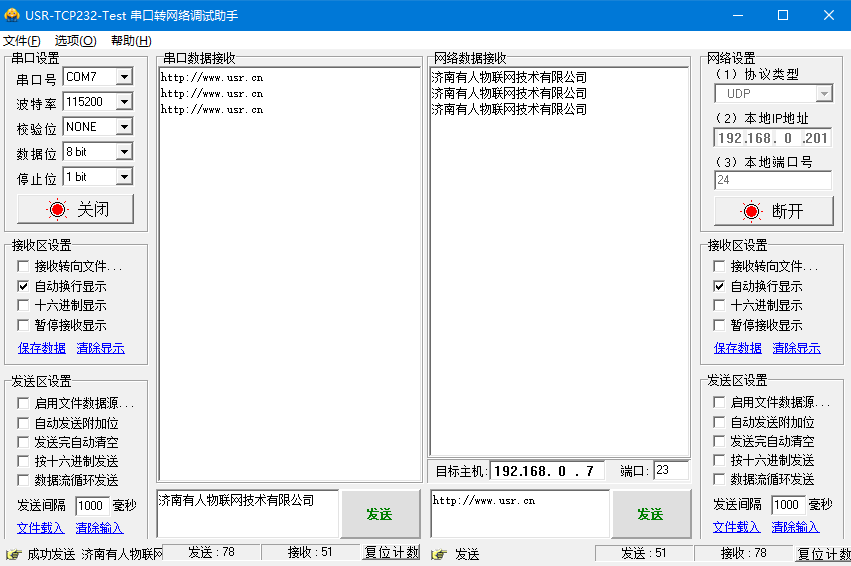Click the red network connection status indicator

click(x=751, y=211)
